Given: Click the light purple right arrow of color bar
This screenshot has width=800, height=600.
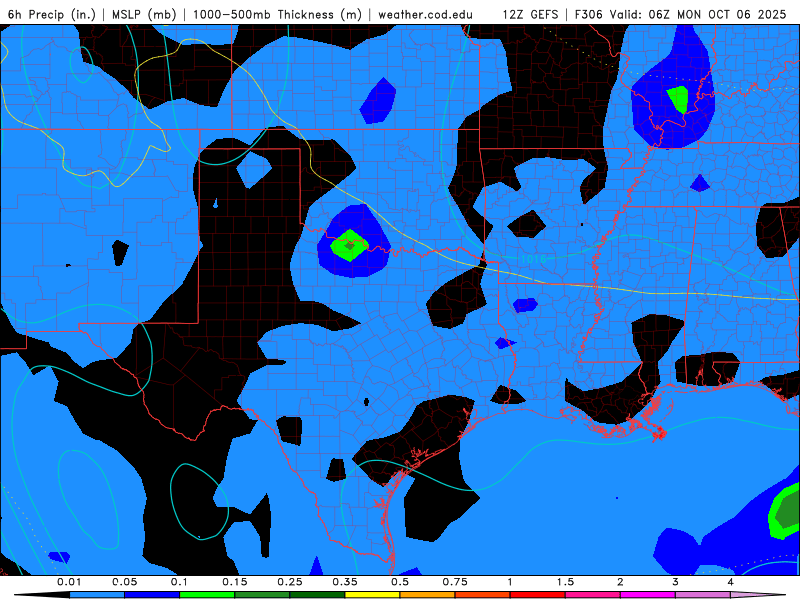Looking at the screenshot, I should point(758,595).
